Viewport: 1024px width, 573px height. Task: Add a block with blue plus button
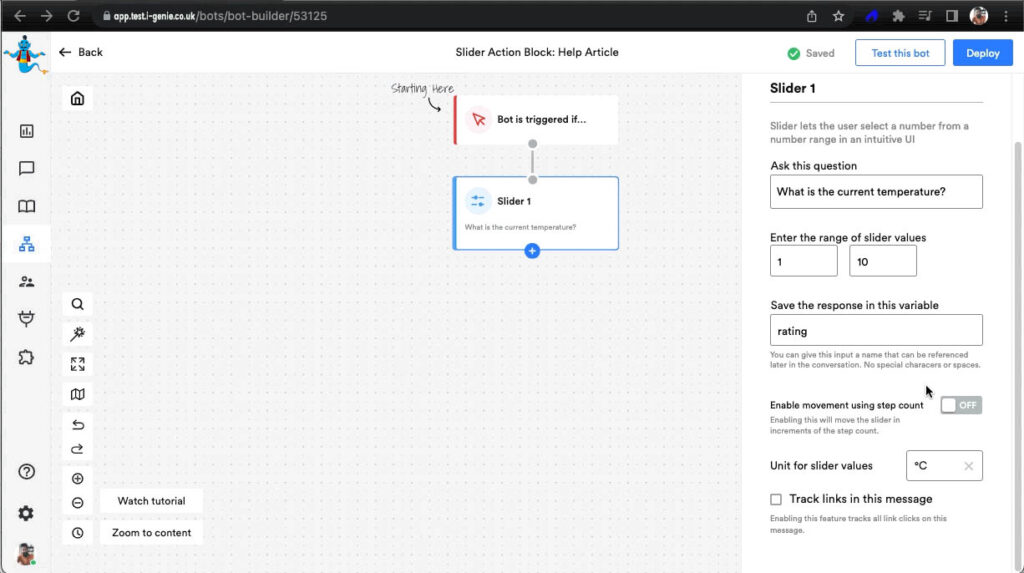[x=532, y=251]
